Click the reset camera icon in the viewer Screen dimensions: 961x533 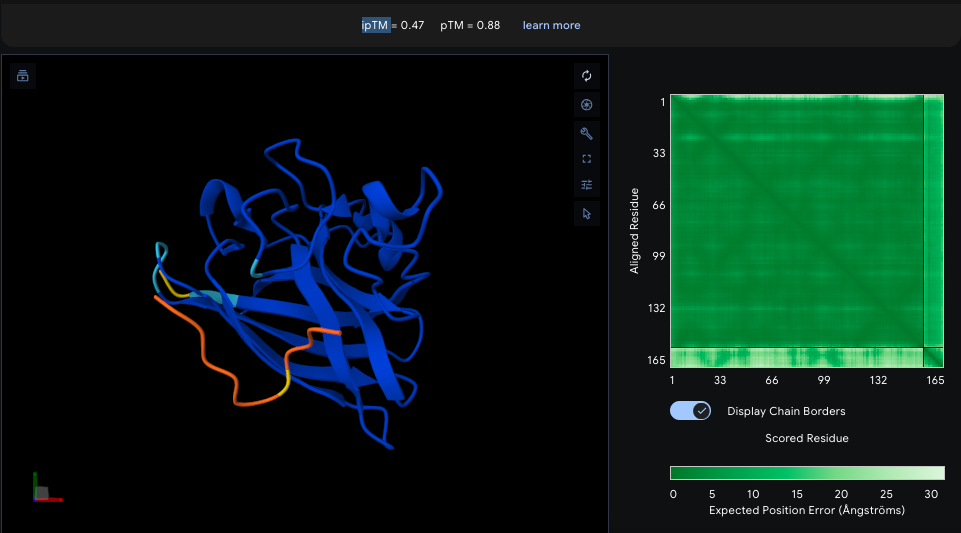point(587,76)
